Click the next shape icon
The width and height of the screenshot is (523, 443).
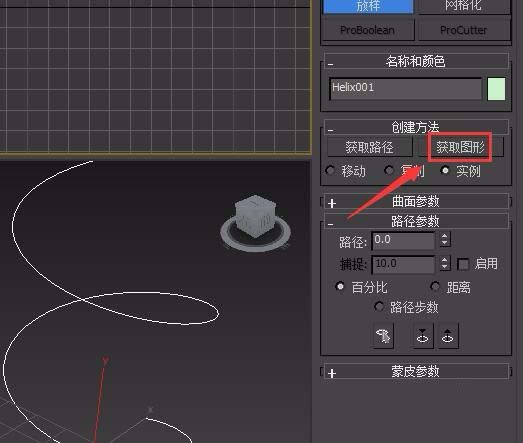click(x=448, y=336)
